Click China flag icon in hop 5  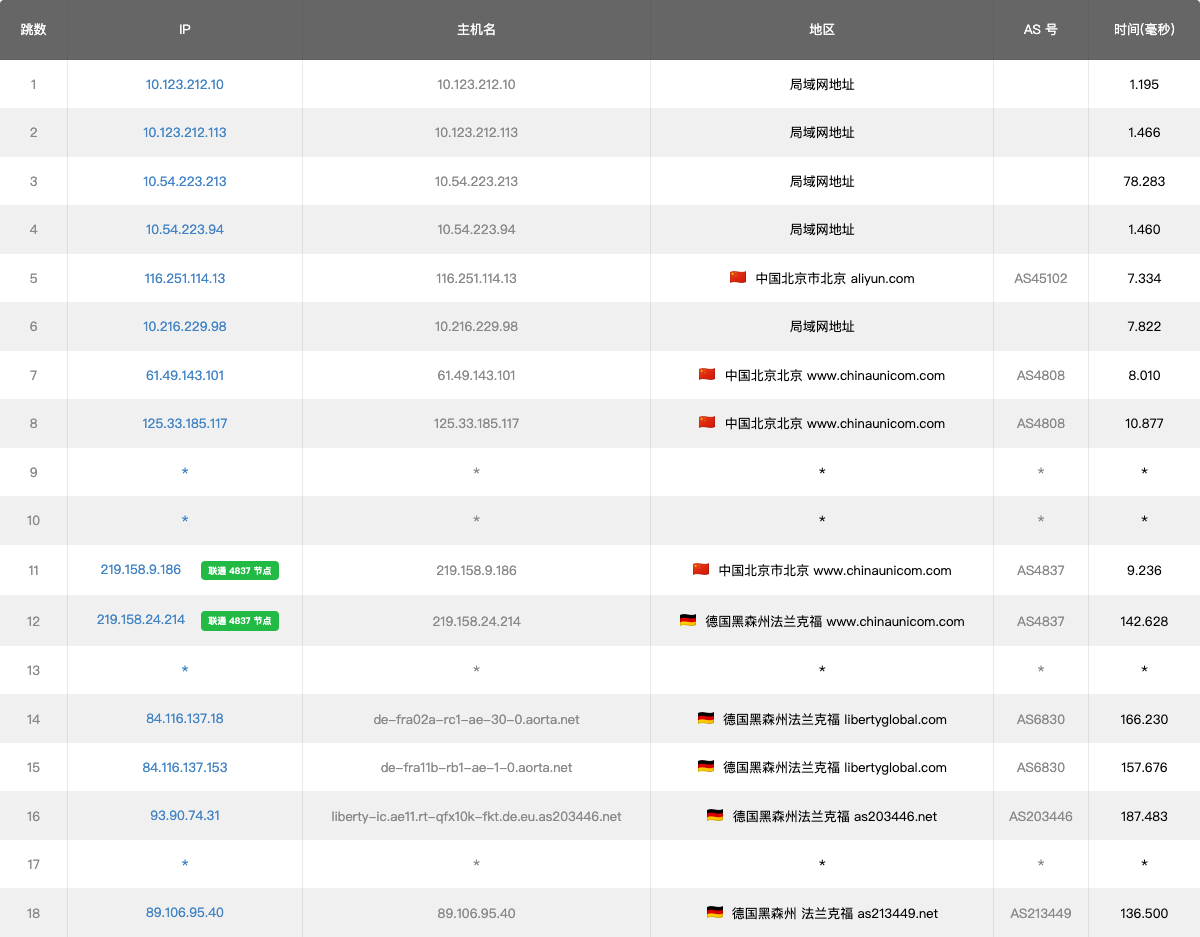coord(738,278)
